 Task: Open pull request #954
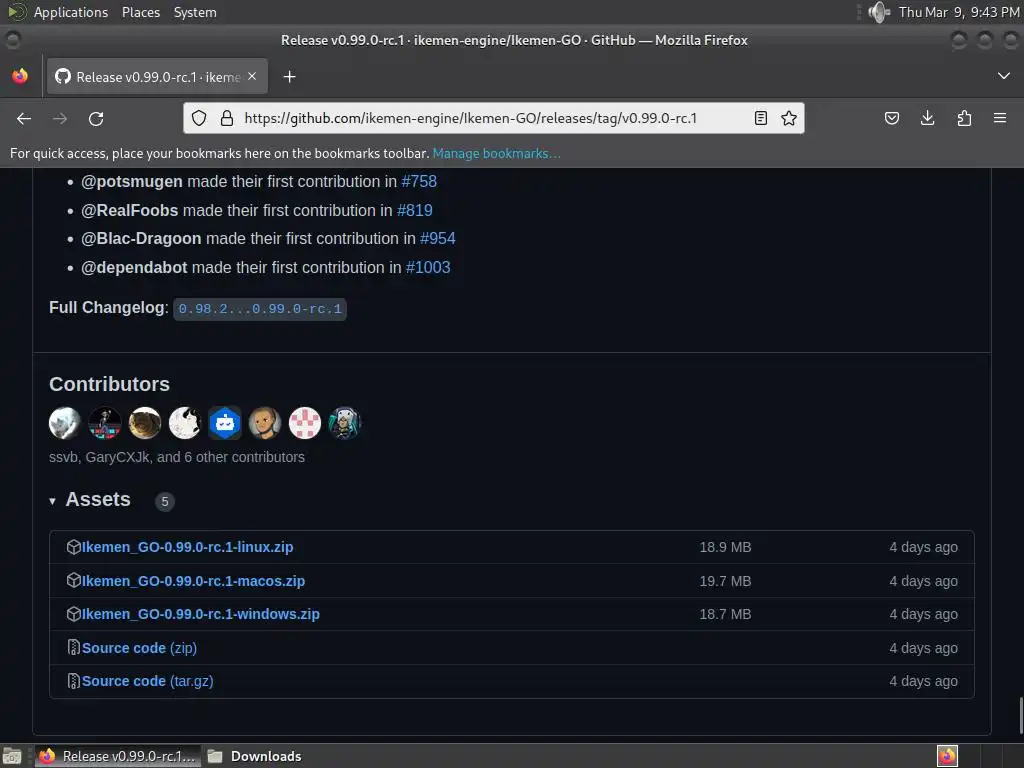click(438, 238)
